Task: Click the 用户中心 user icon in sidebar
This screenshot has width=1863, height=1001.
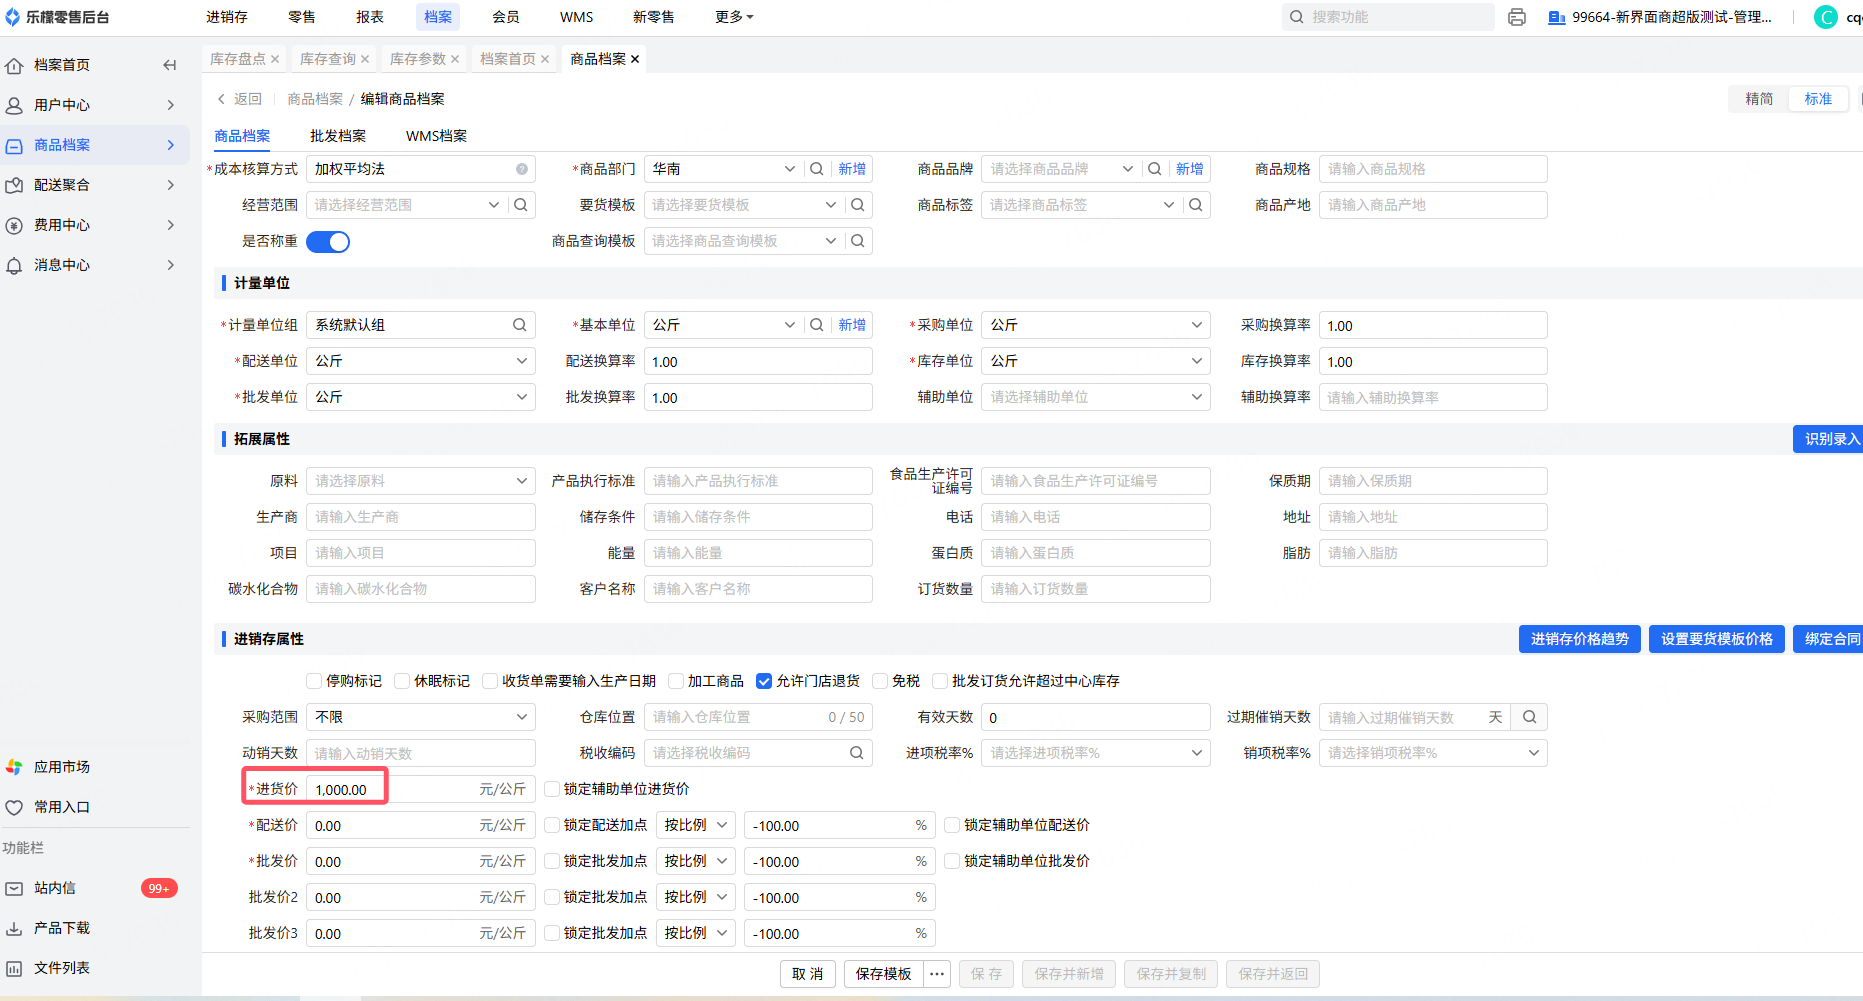Action: pos(14,105)
